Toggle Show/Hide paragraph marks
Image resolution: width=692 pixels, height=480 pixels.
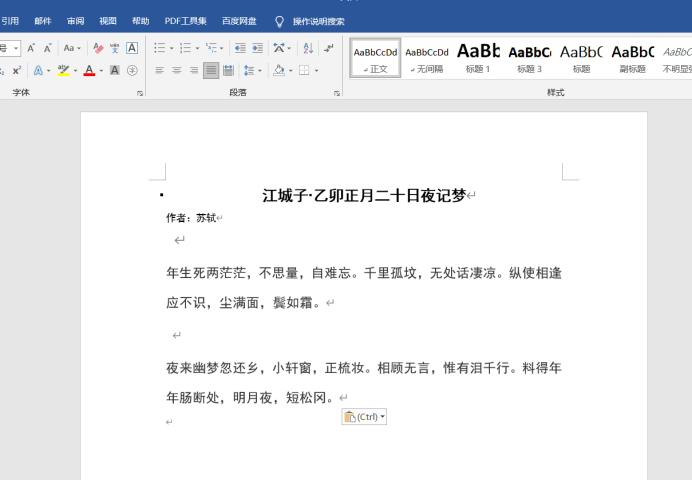click(329, 48)
